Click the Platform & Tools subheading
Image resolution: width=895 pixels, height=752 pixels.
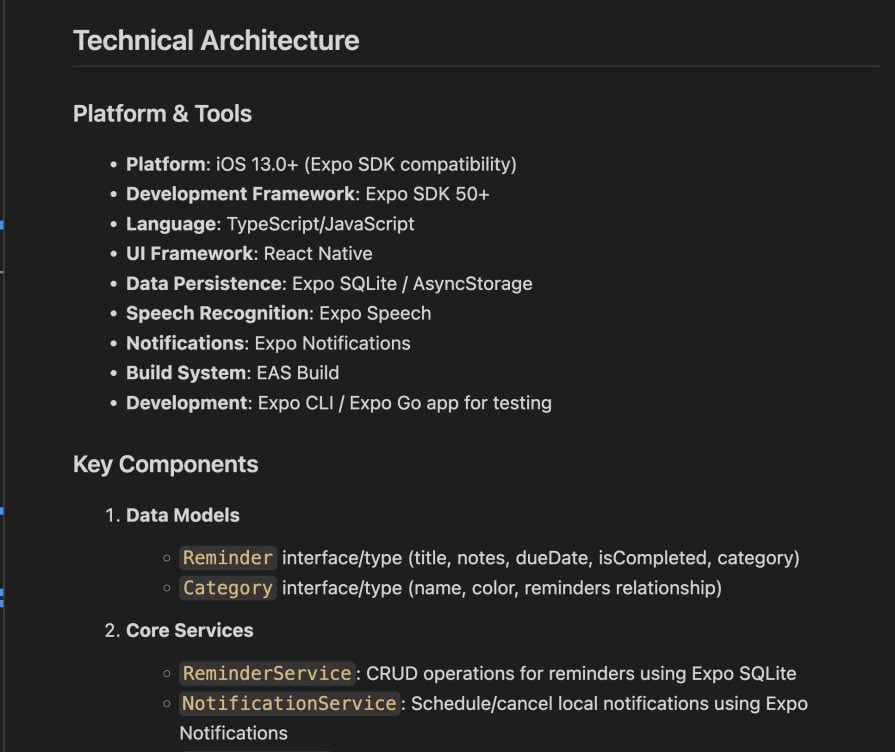(x=162, y=114)
